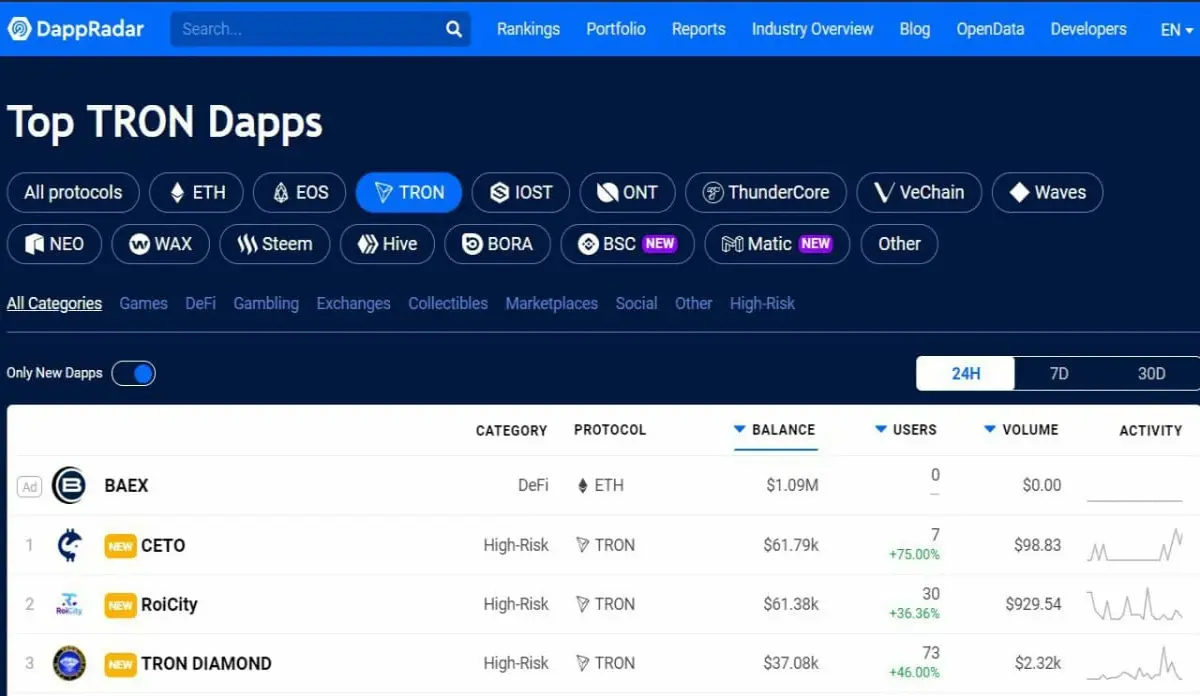Click the TRON protocol icon in RoiCity row
The height and width of the screenshot is (696, 1200).
tap(583, 604)
